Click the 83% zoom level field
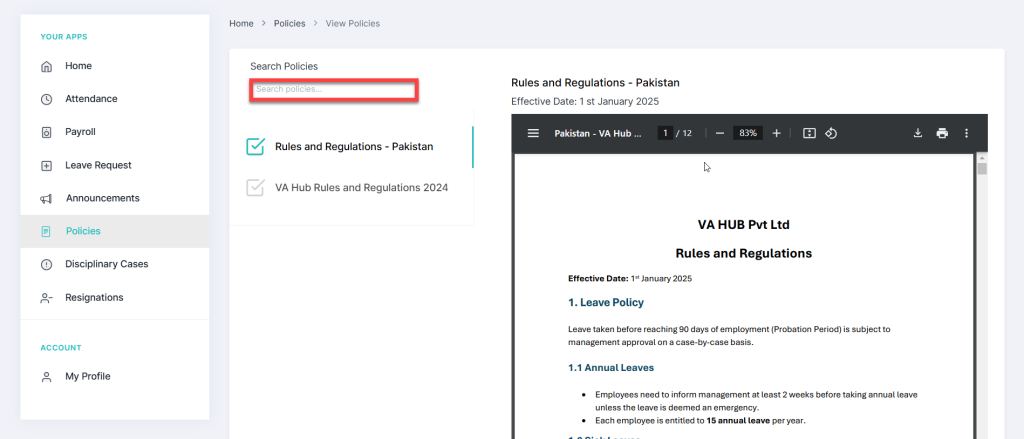Screen dimensions: 1024x439 [748, 133]
